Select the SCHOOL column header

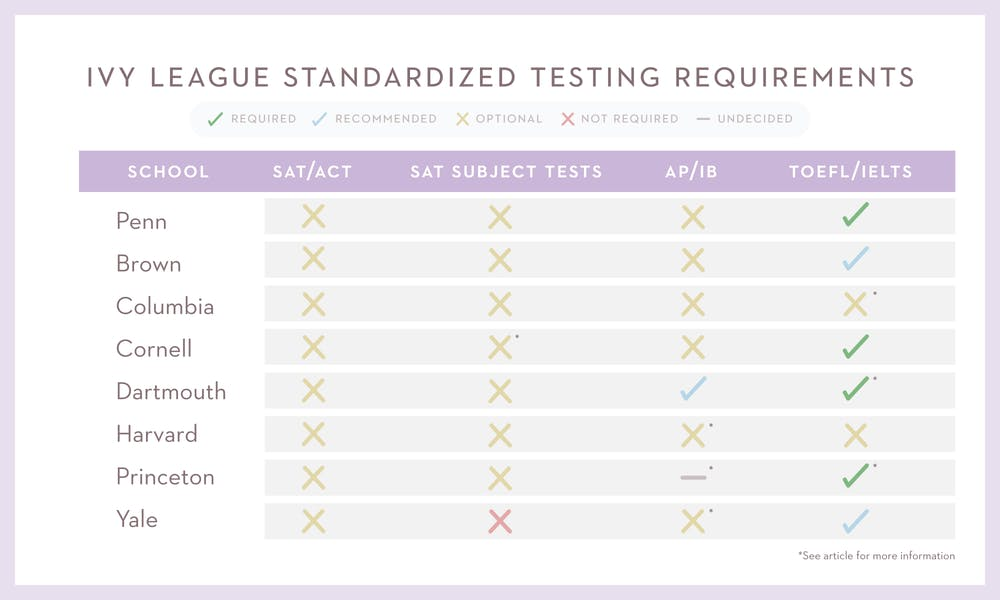coord(168,172)
